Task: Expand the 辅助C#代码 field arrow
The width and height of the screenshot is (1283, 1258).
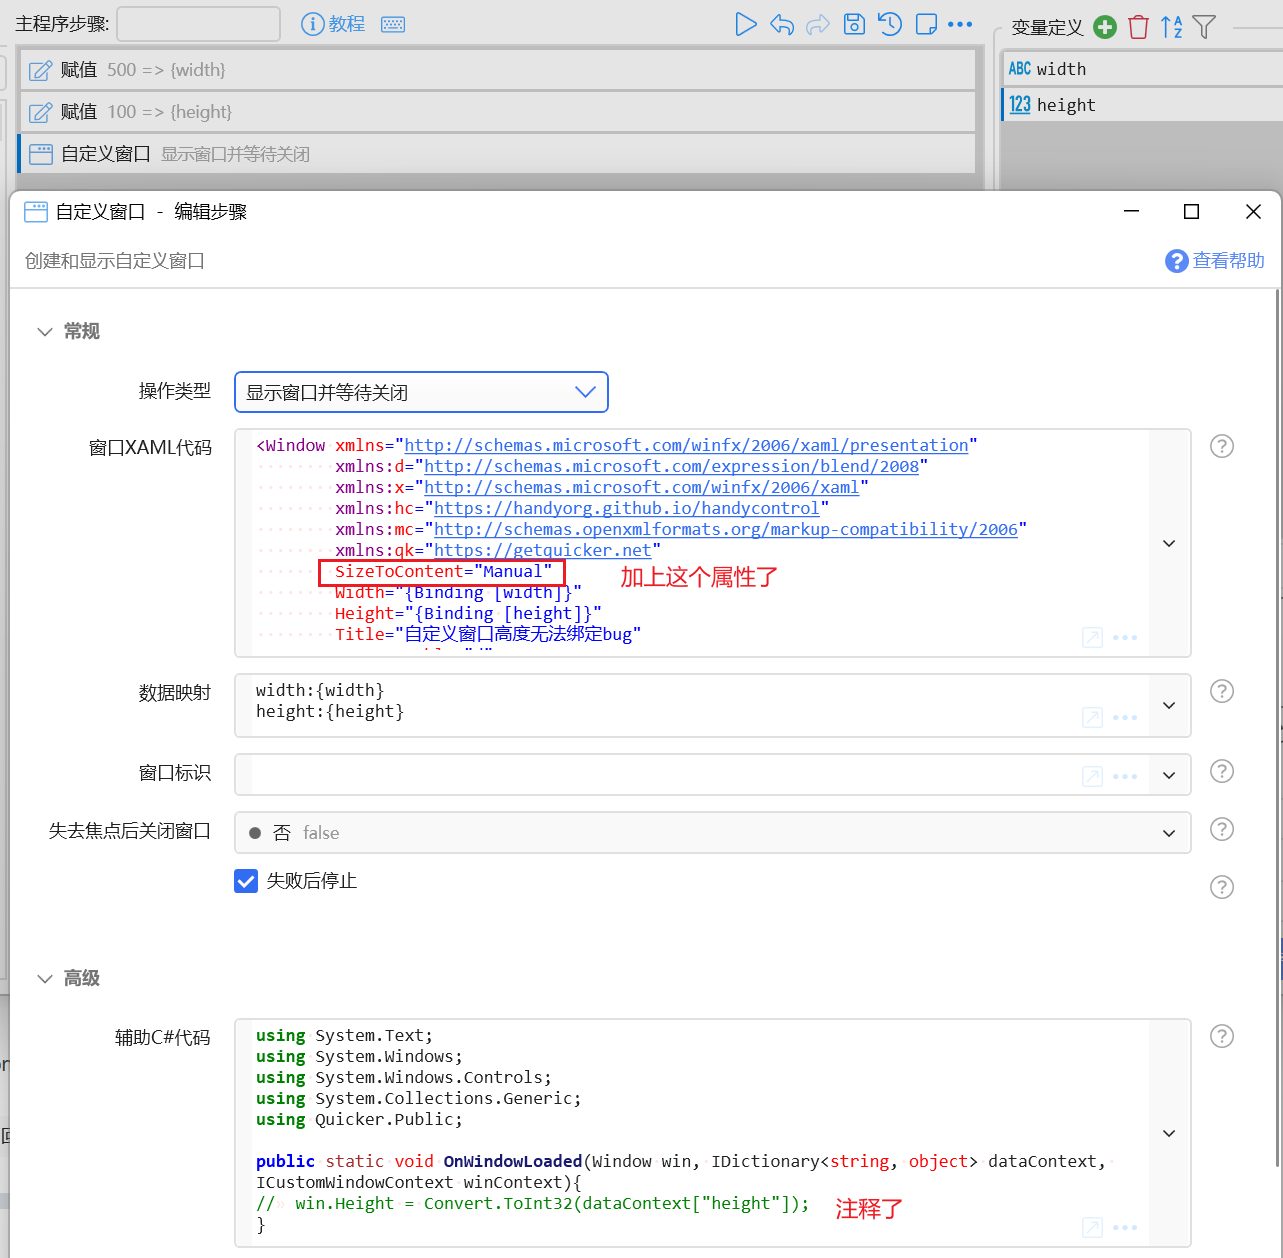Action: click(1169, 1133)
